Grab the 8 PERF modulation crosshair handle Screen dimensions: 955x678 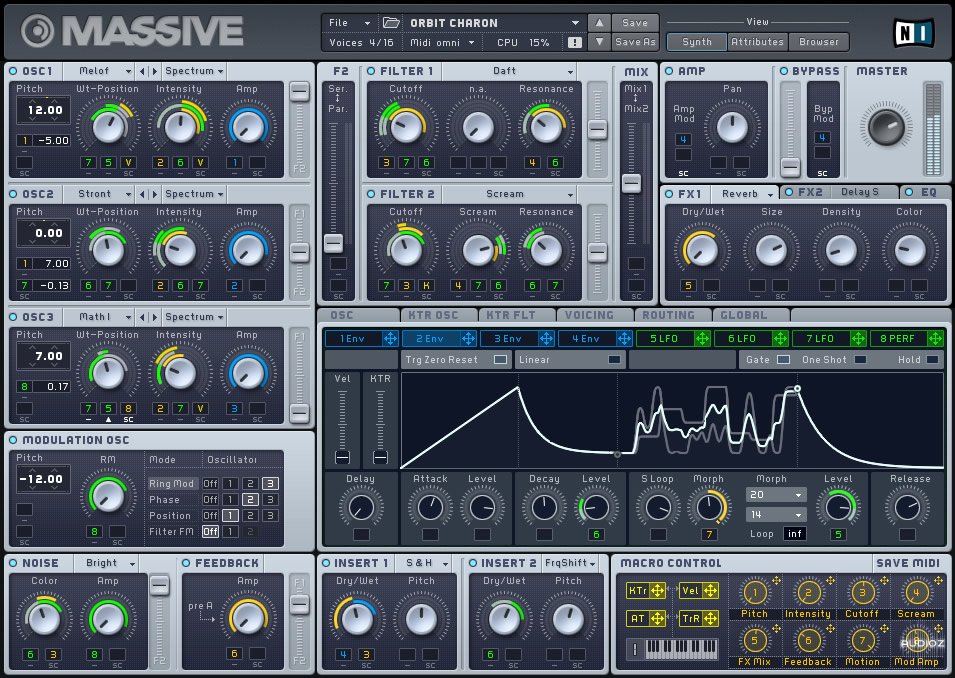[x=935, y=339]
